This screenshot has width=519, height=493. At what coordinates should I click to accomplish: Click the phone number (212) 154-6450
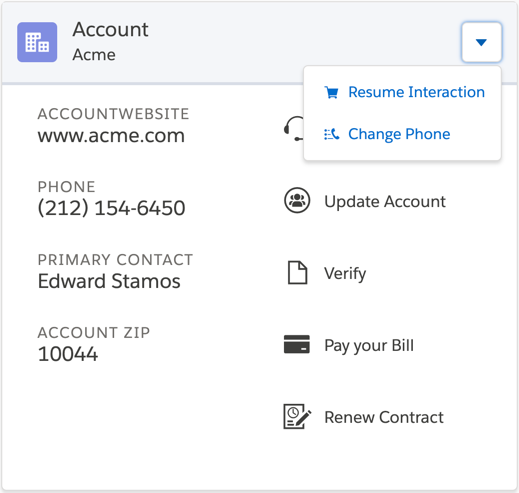(x=111, y=208)
